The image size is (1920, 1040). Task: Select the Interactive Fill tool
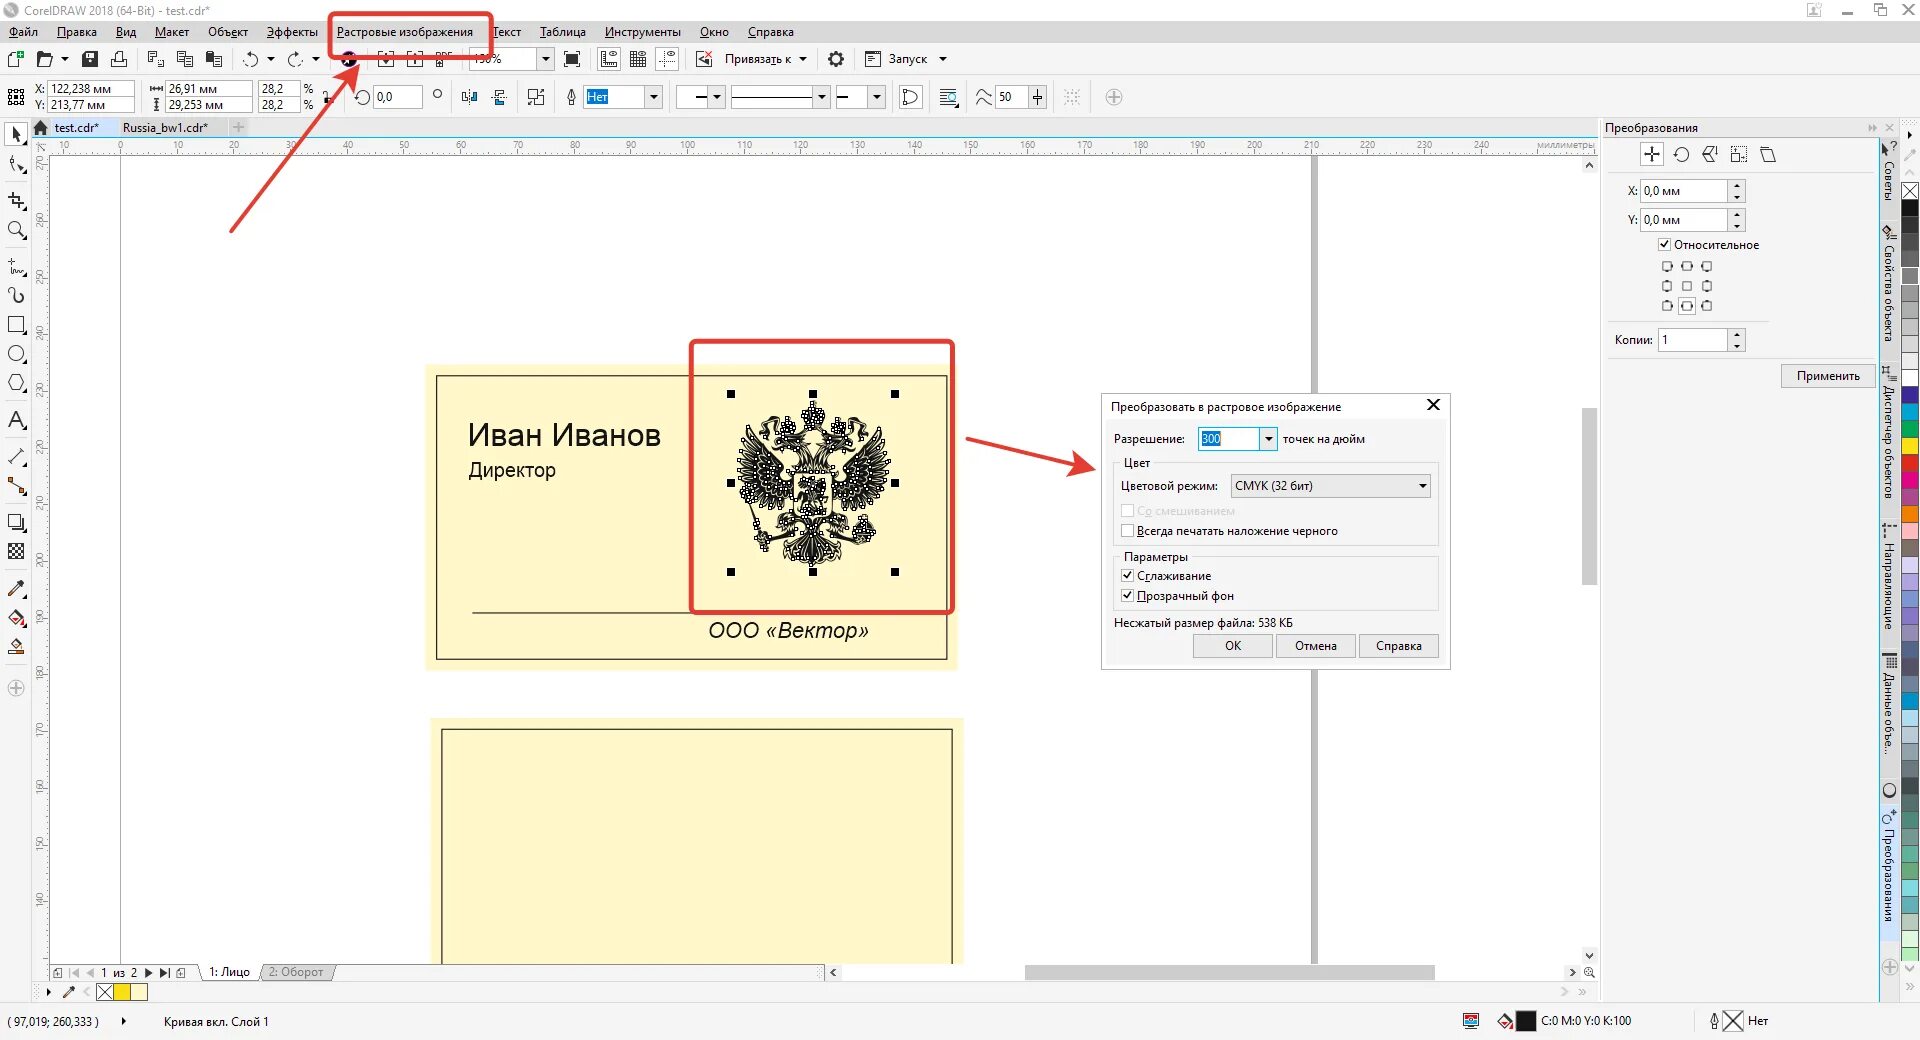tap(16, 617)
